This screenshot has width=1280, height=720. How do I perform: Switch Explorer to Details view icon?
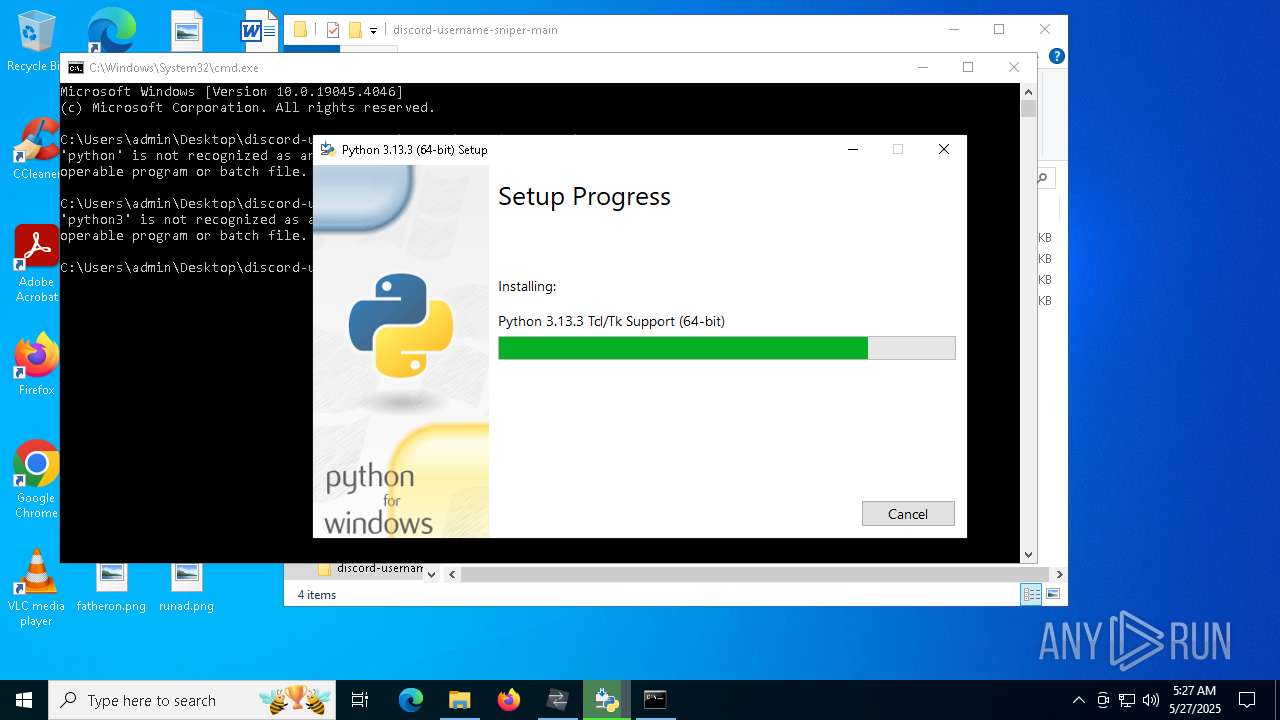(1031, 595)
